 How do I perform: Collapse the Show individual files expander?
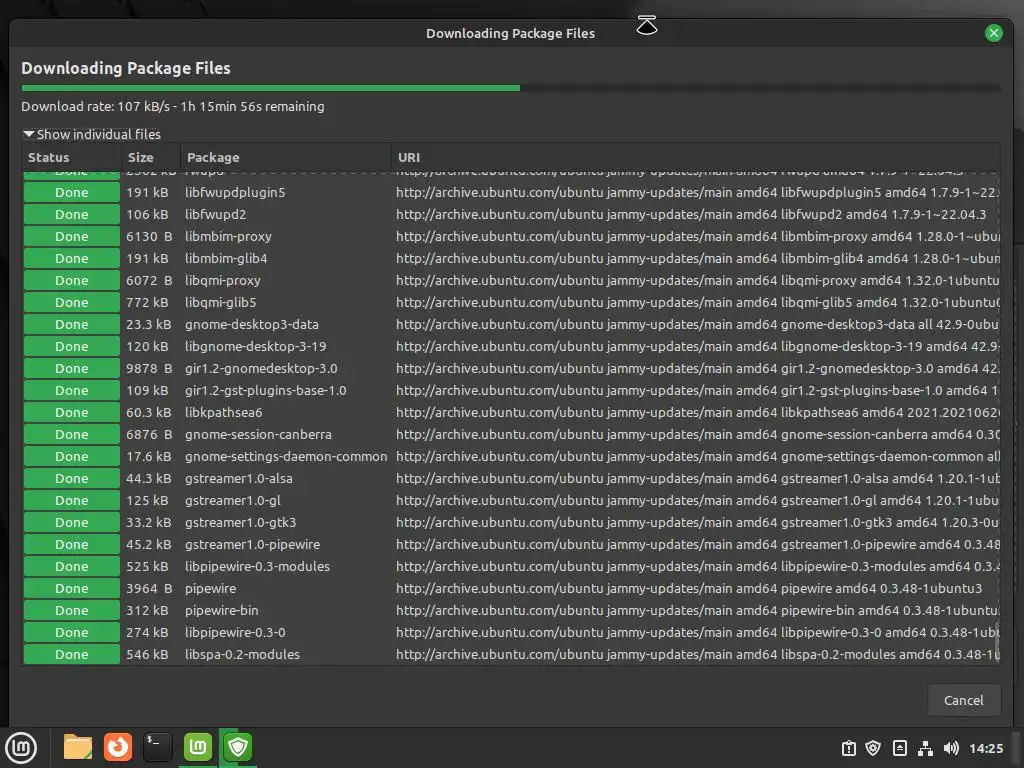92,134
